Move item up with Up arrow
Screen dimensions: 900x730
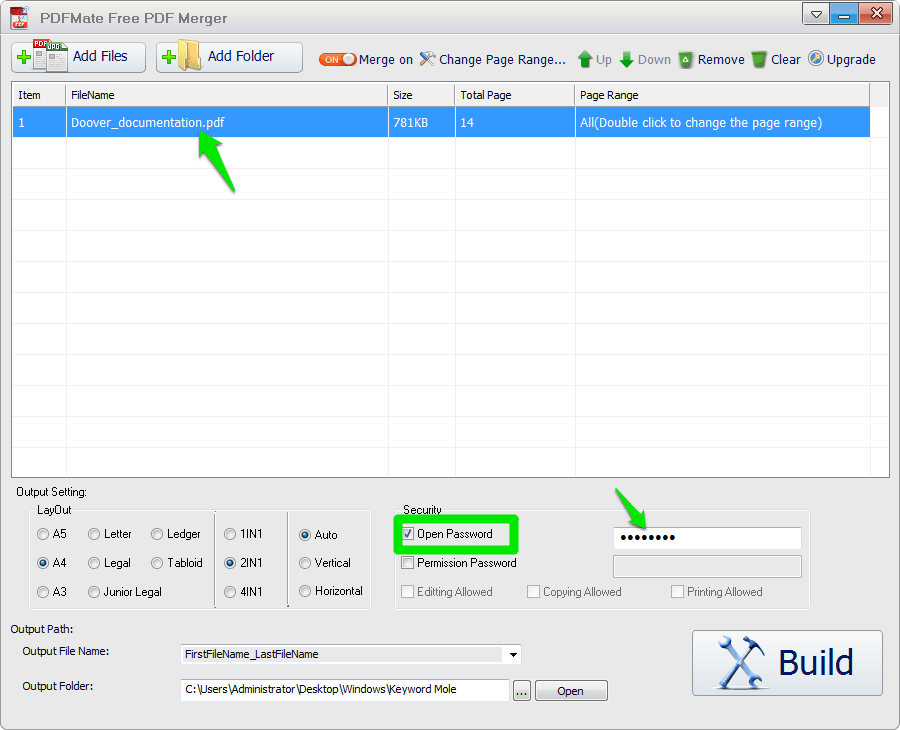594,60
